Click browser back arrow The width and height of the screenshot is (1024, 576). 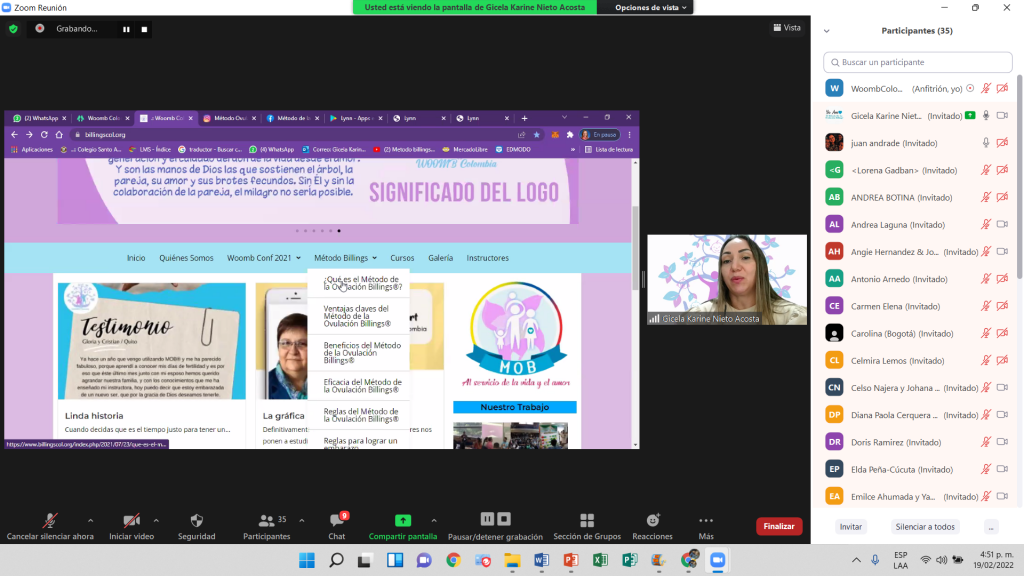[x=14, y=135]
